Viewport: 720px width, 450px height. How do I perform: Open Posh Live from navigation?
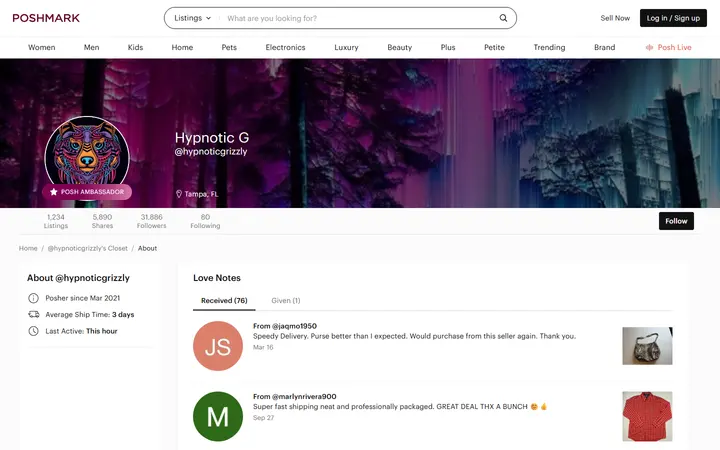pos(669,47)
